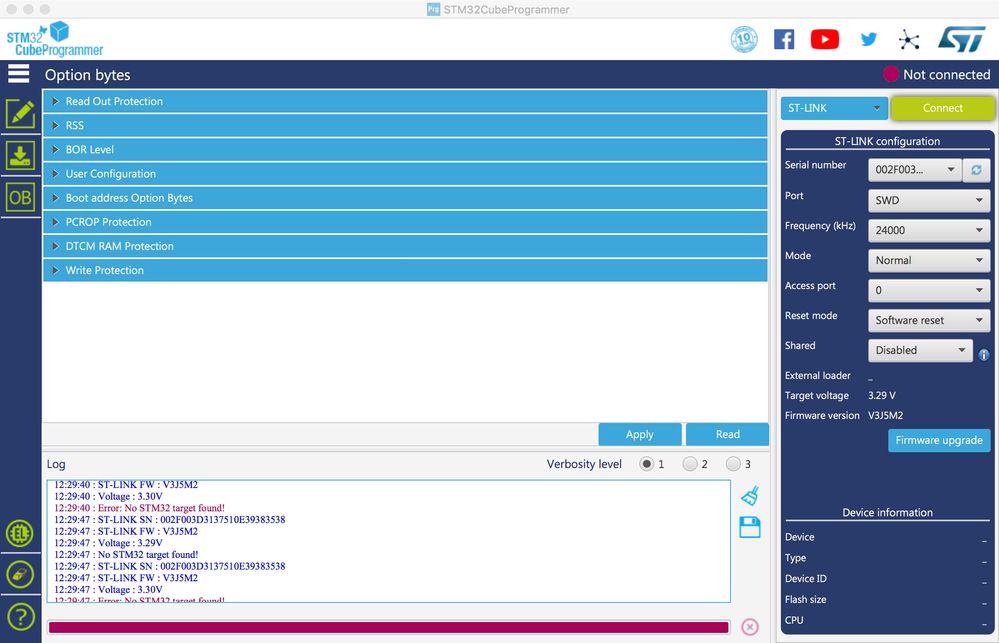Viewport: 999px width, 643px height.
Task: Click the Read button
Action: (728, 434)
